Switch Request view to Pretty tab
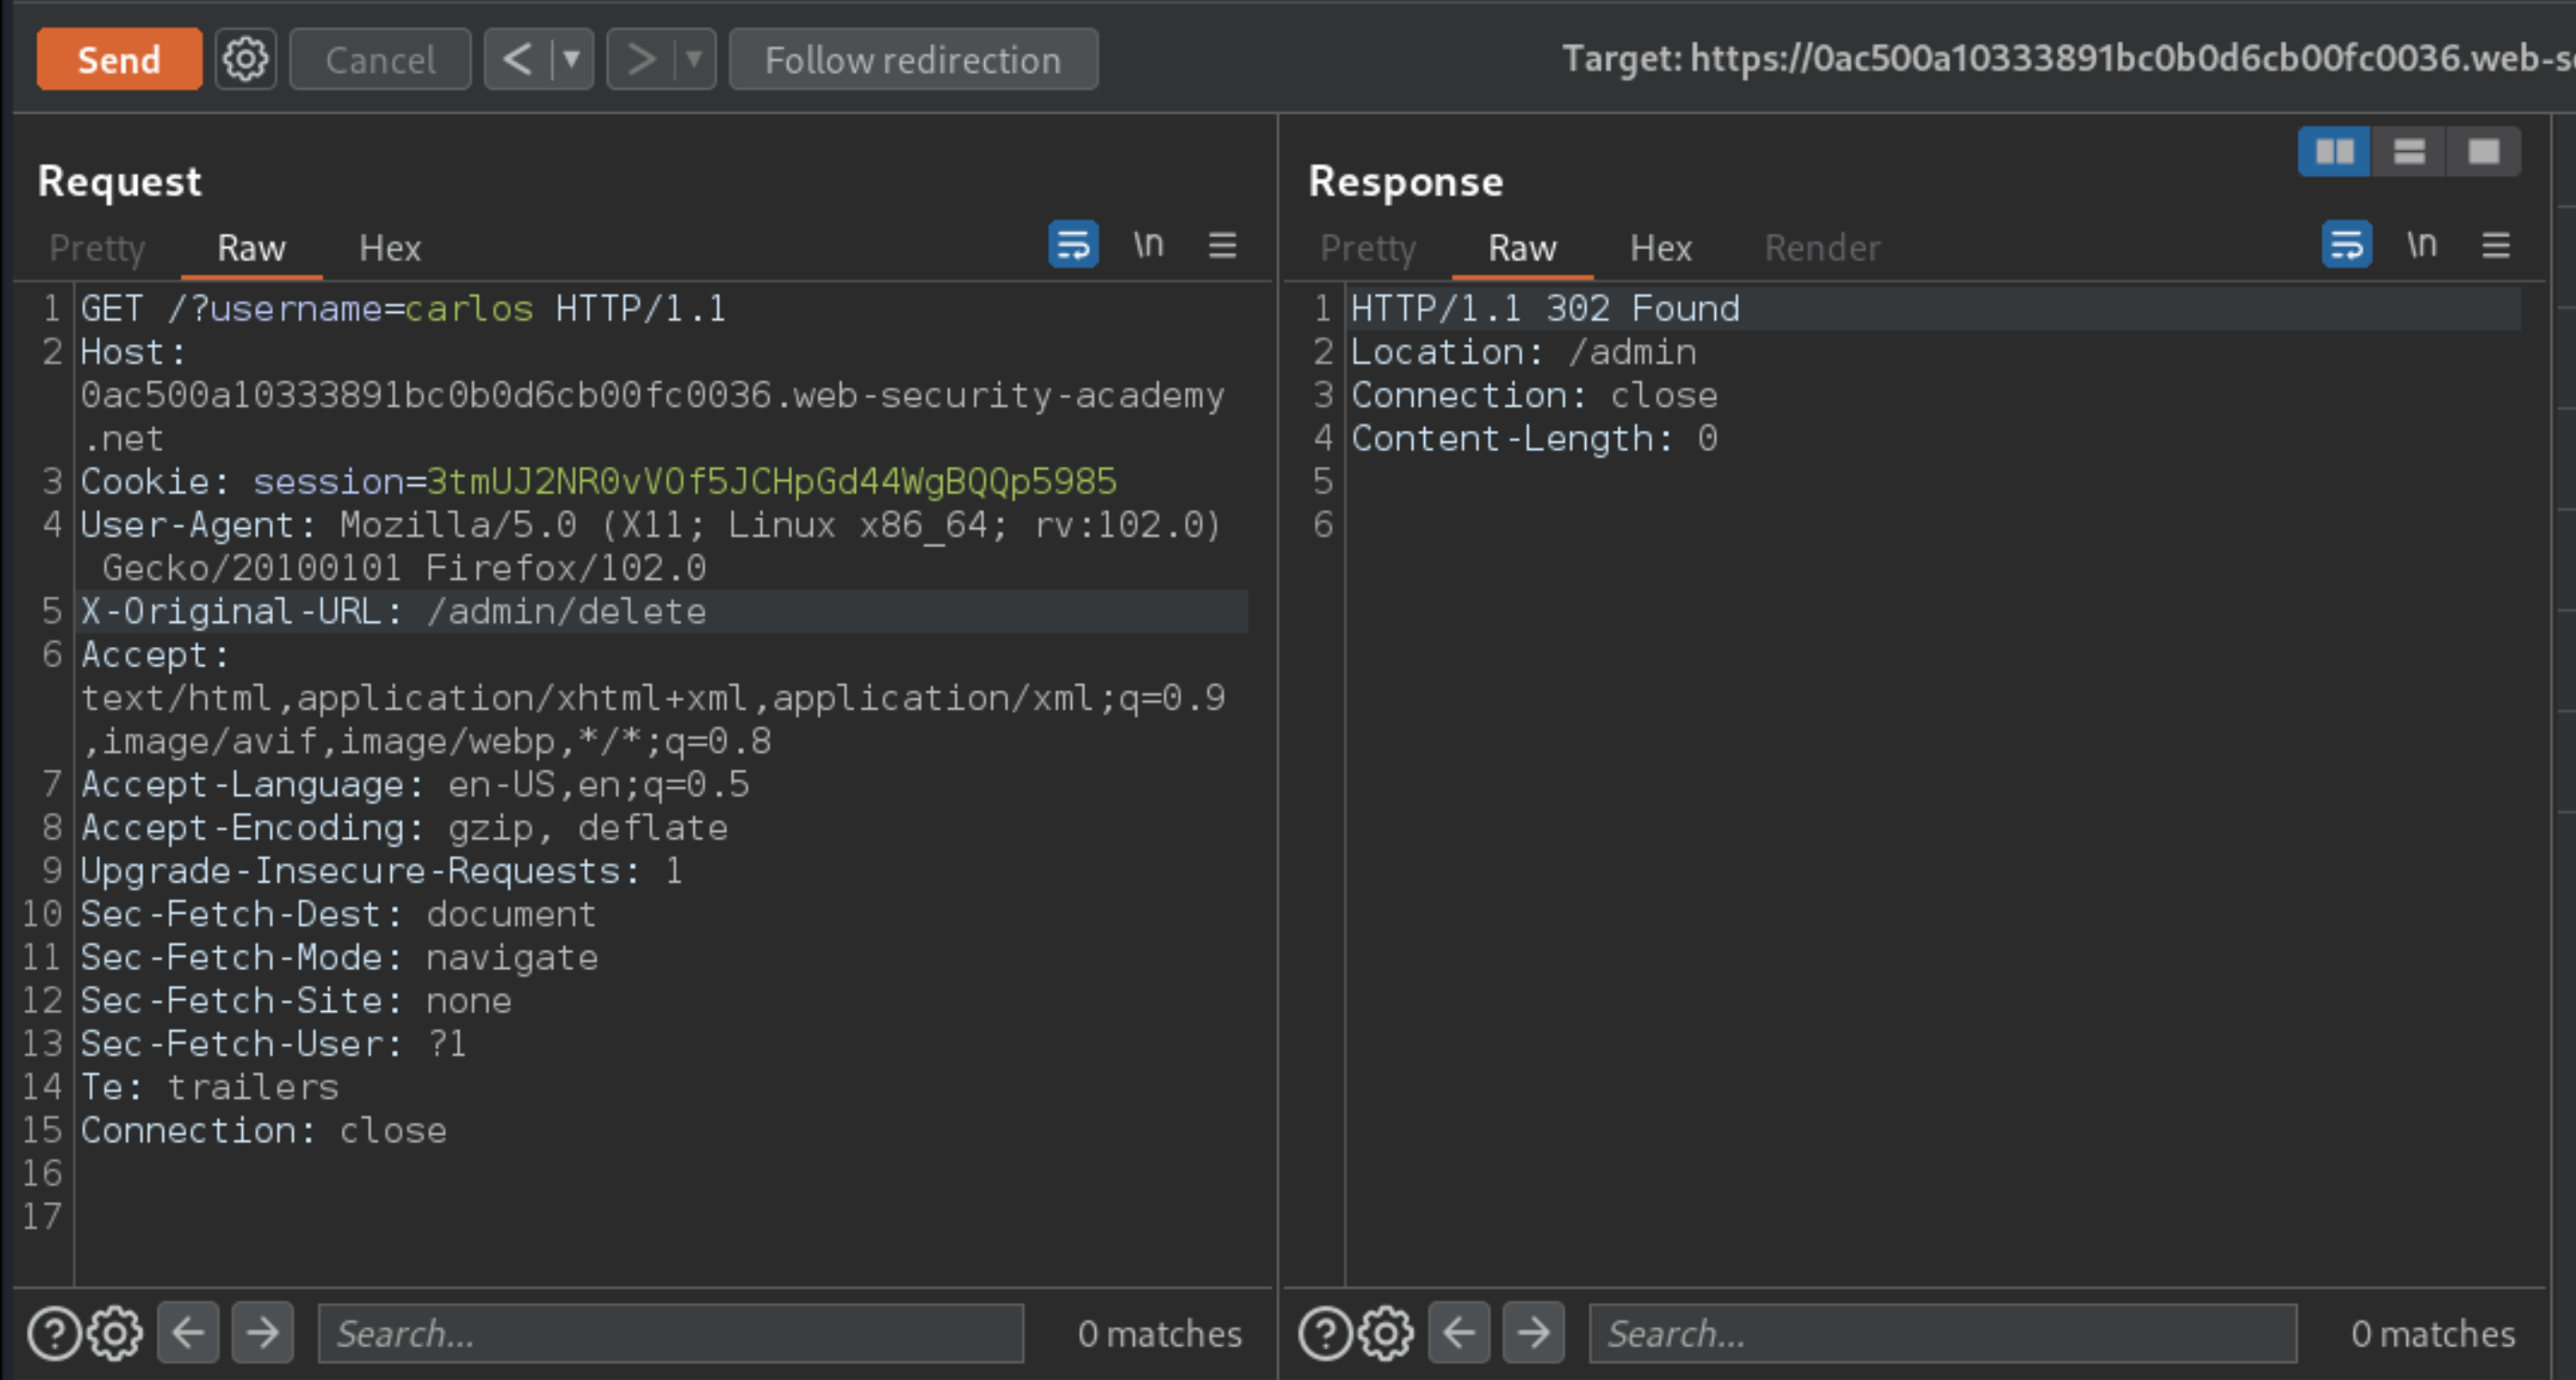The width and height of the screenshot is (2576, 1380). tap(97, 248)
